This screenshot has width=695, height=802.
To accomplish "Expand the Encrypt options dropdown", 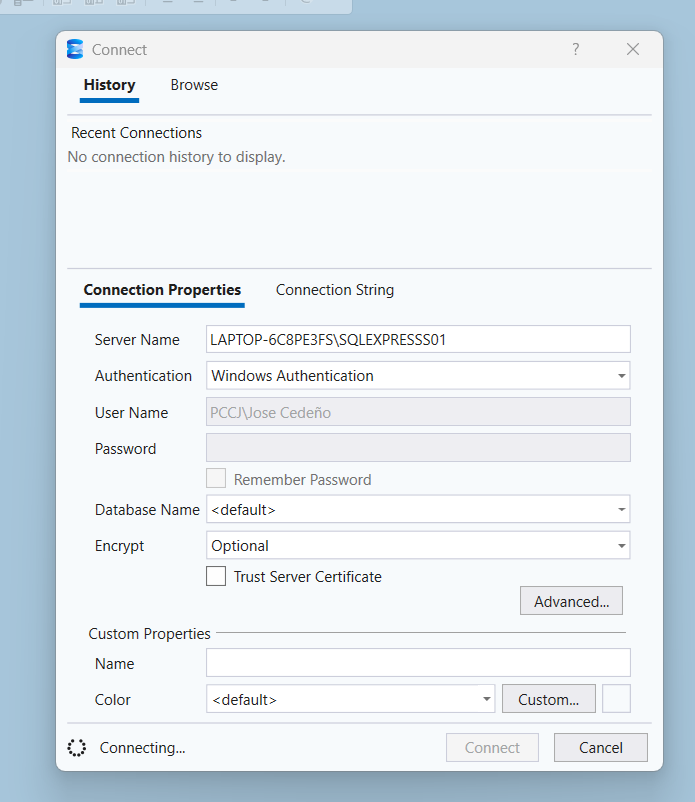I will click(418, 546).
